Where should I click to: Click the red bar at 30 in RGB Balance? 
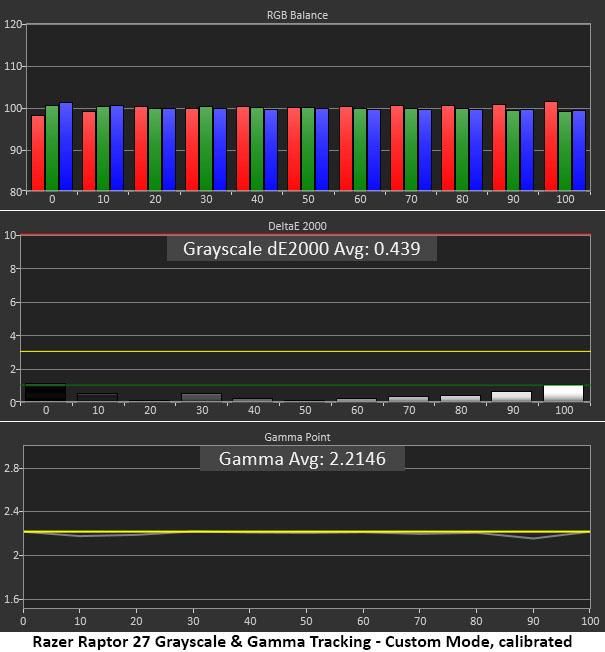pyautogui.click(x=192, y=150)
